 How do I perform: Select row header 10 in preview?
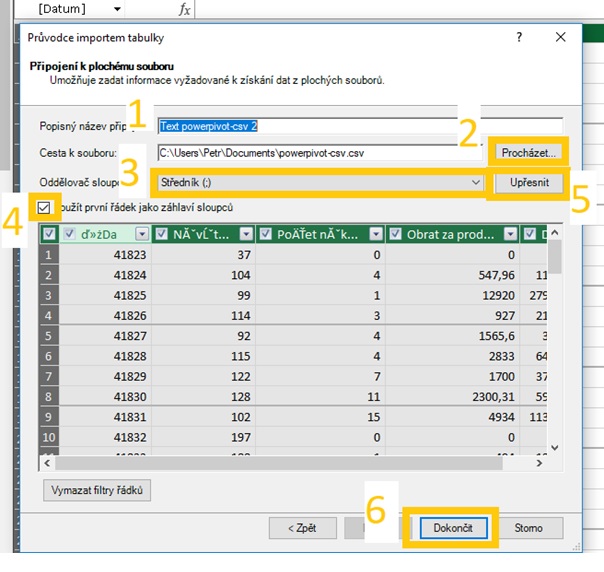click(x=49, y=437)
